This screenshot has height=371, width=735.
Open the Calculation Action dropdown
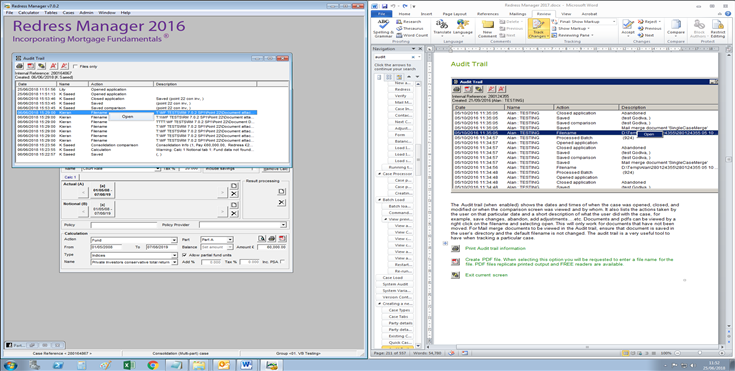point(174,240)
